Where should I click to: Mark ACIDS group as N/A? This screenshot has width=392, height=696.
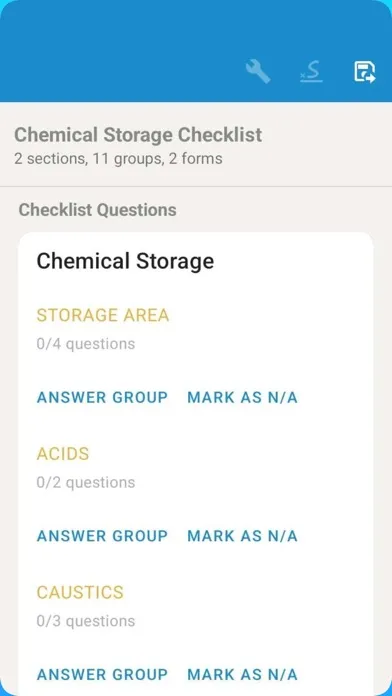click(242, 536)
